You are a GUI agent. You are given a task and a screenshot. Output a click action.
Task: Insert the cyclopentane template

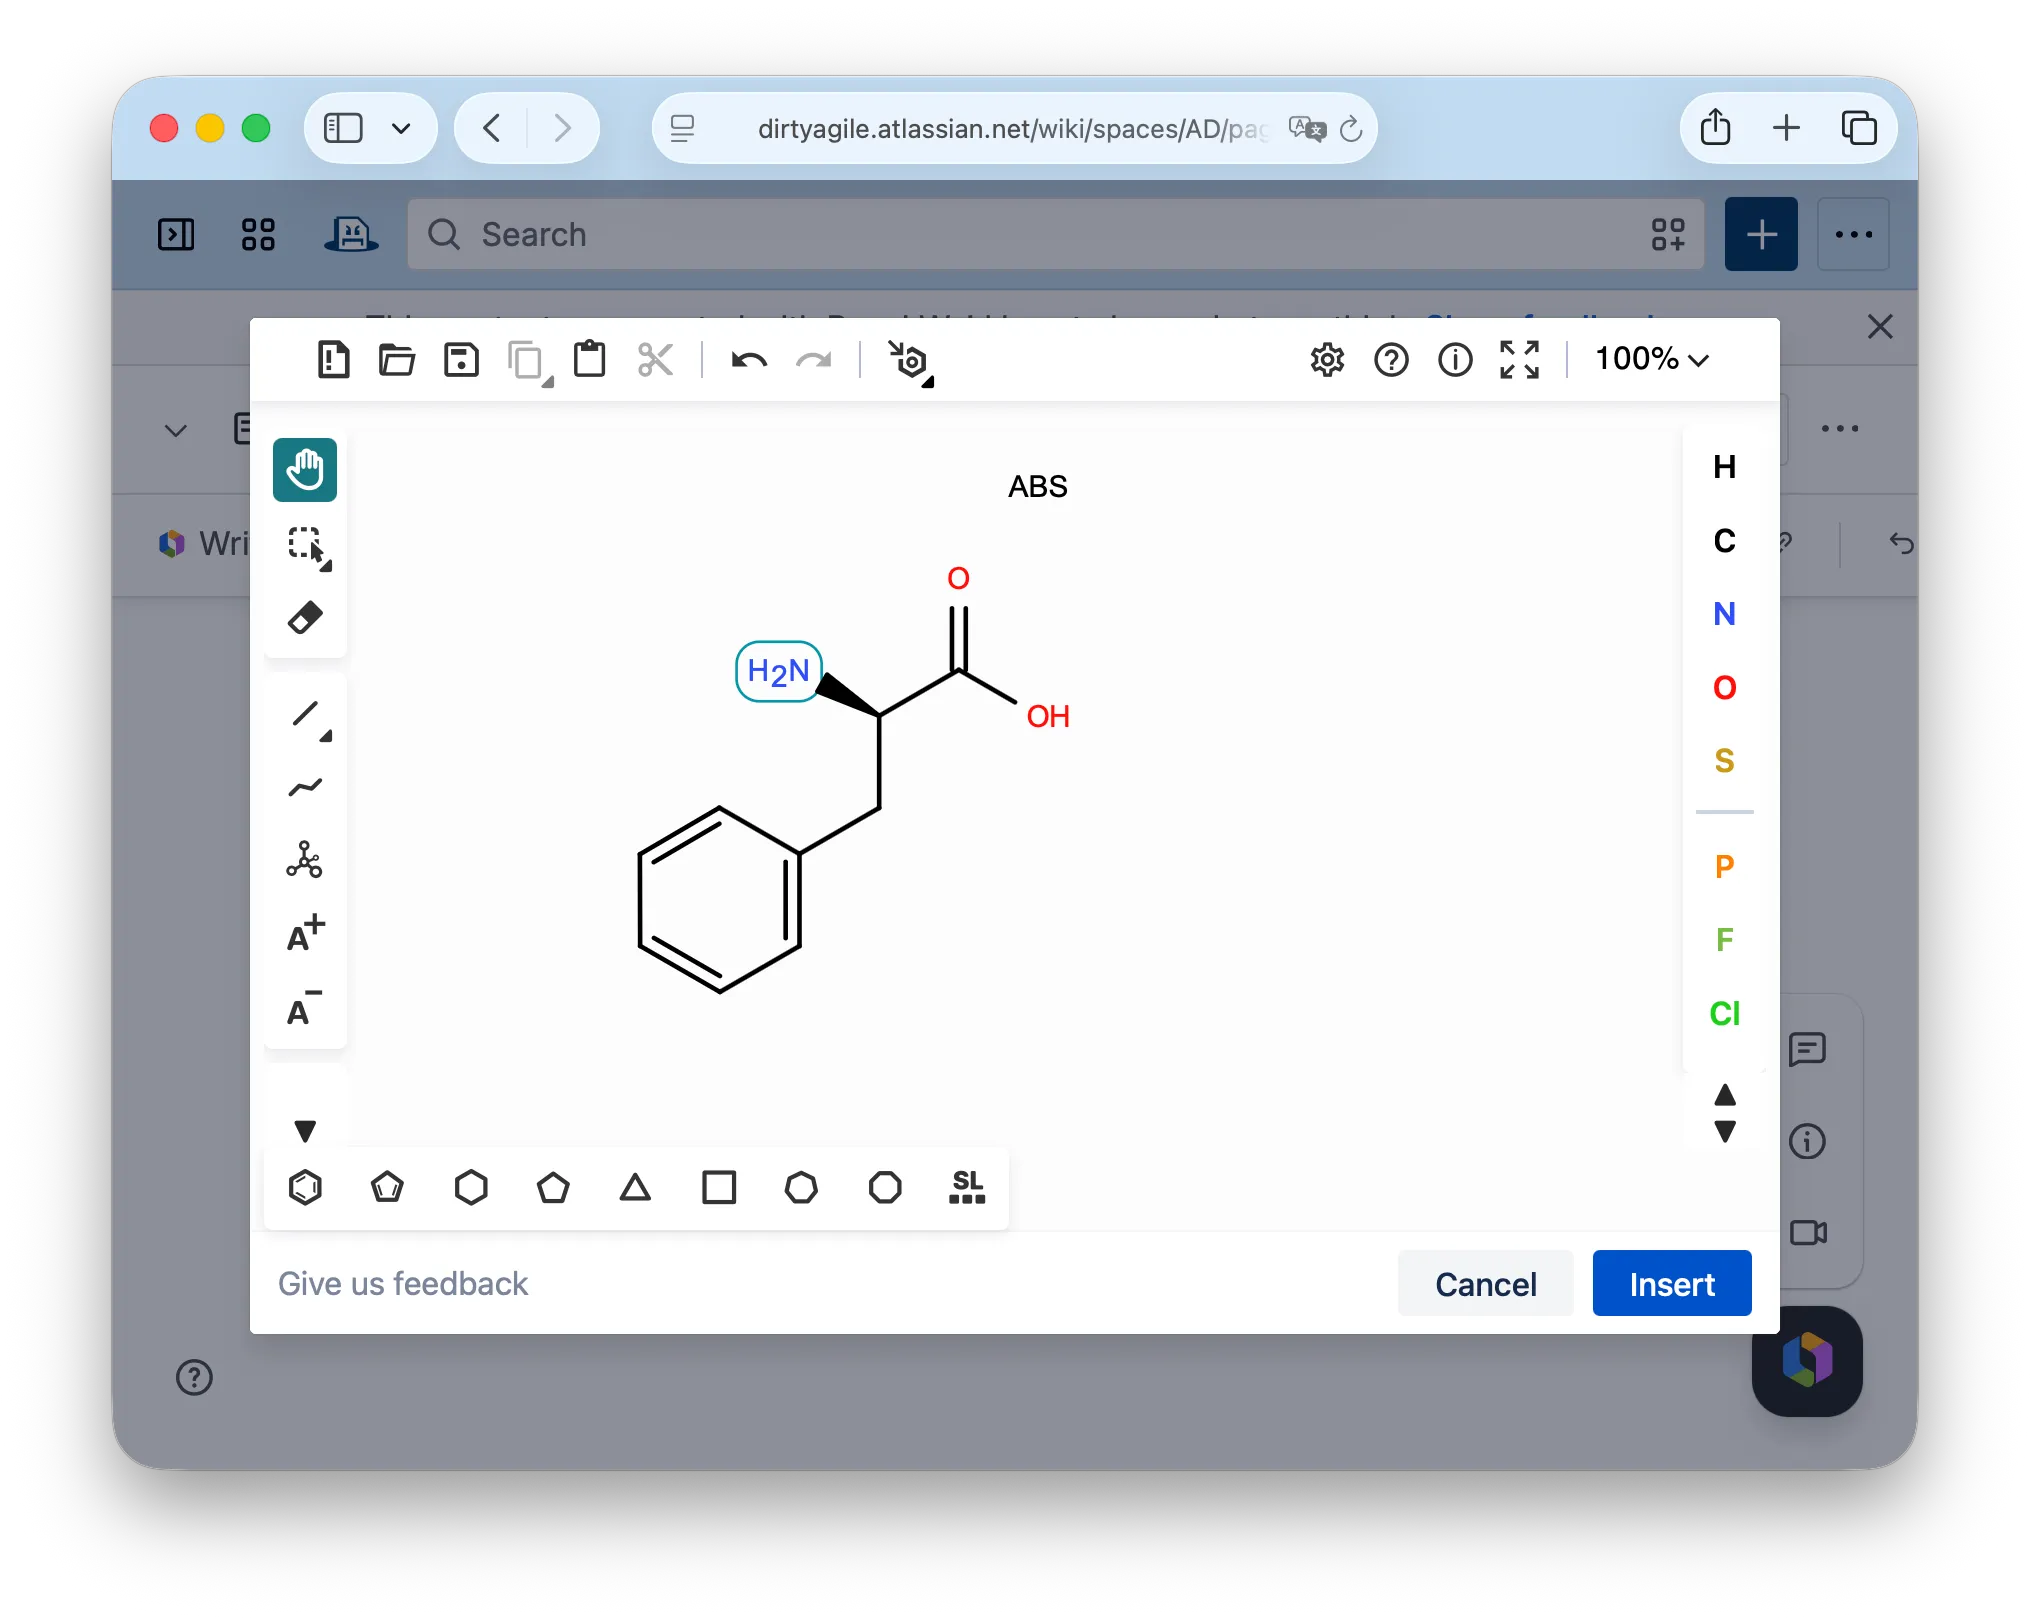pyautogui.click(x=553, y=1187)
